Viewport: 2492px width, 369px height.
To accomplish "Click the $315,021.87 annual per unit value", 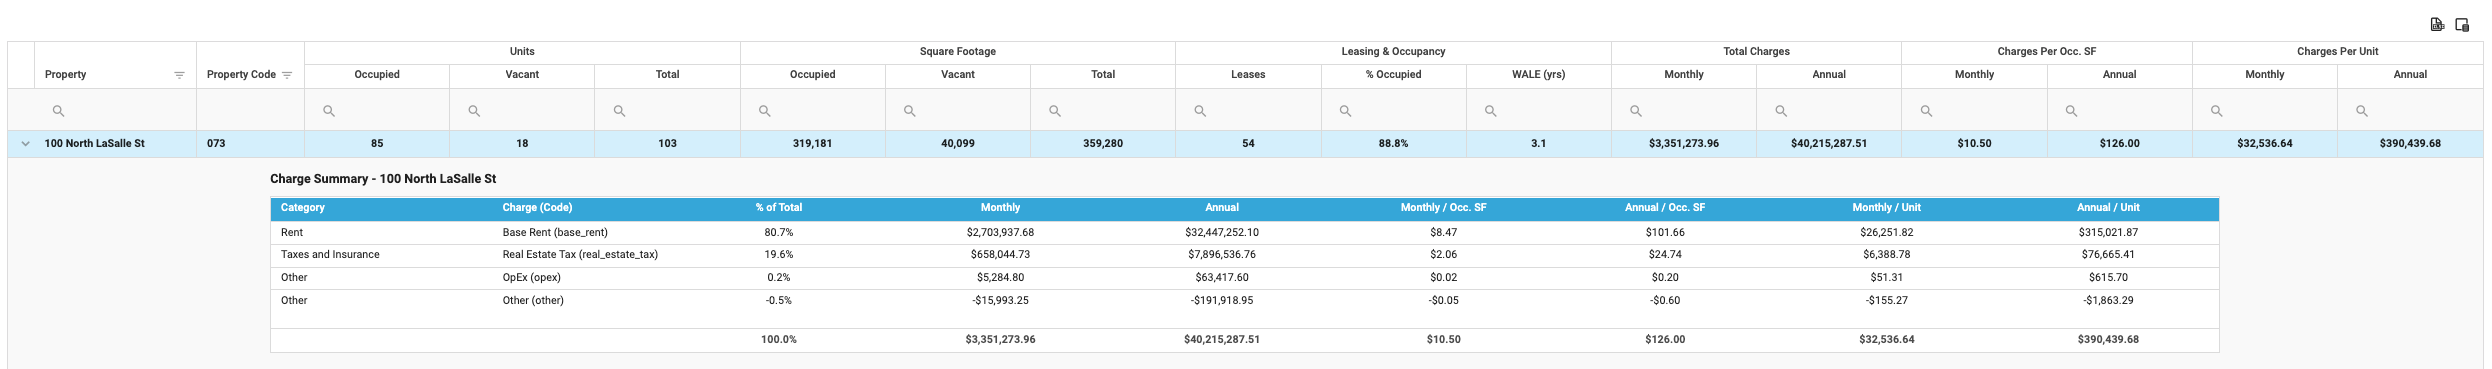I will (x=2108, y=232).
